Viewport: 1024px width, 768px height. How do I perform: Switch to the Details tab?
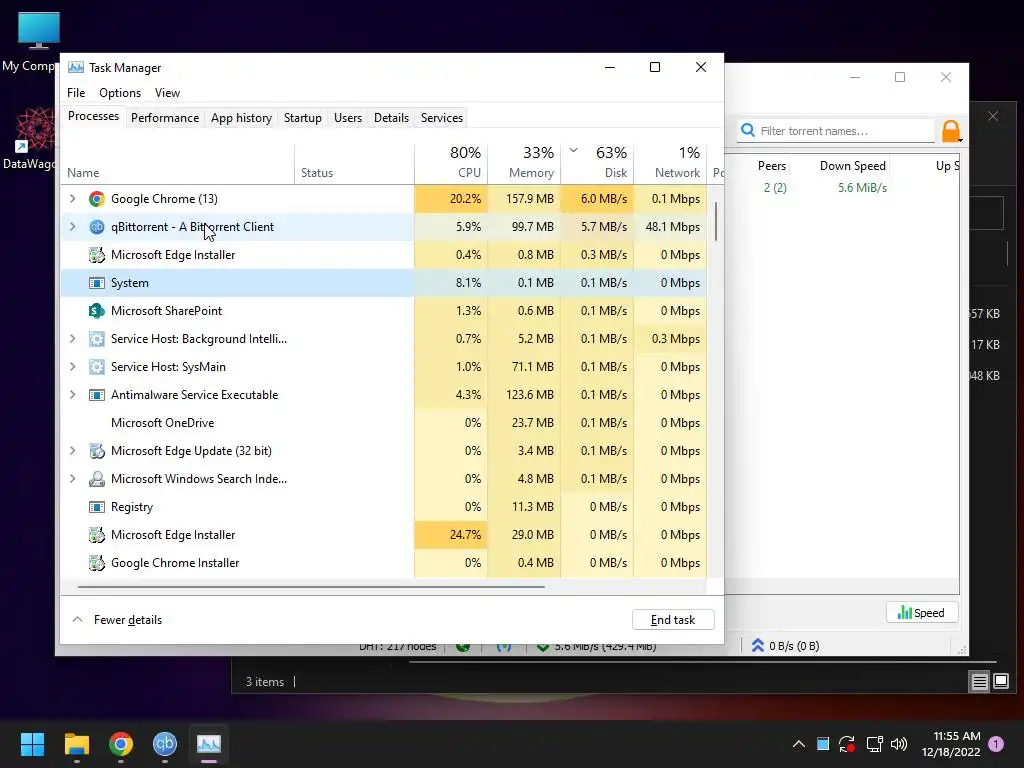click(391, 118)
